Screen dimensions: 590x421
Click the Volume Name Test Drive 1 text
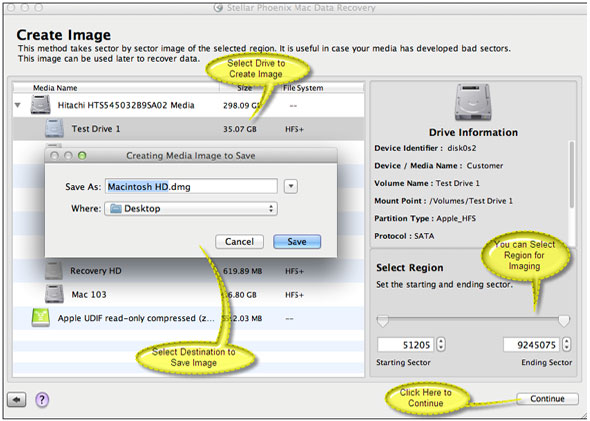tap(427, 183)
